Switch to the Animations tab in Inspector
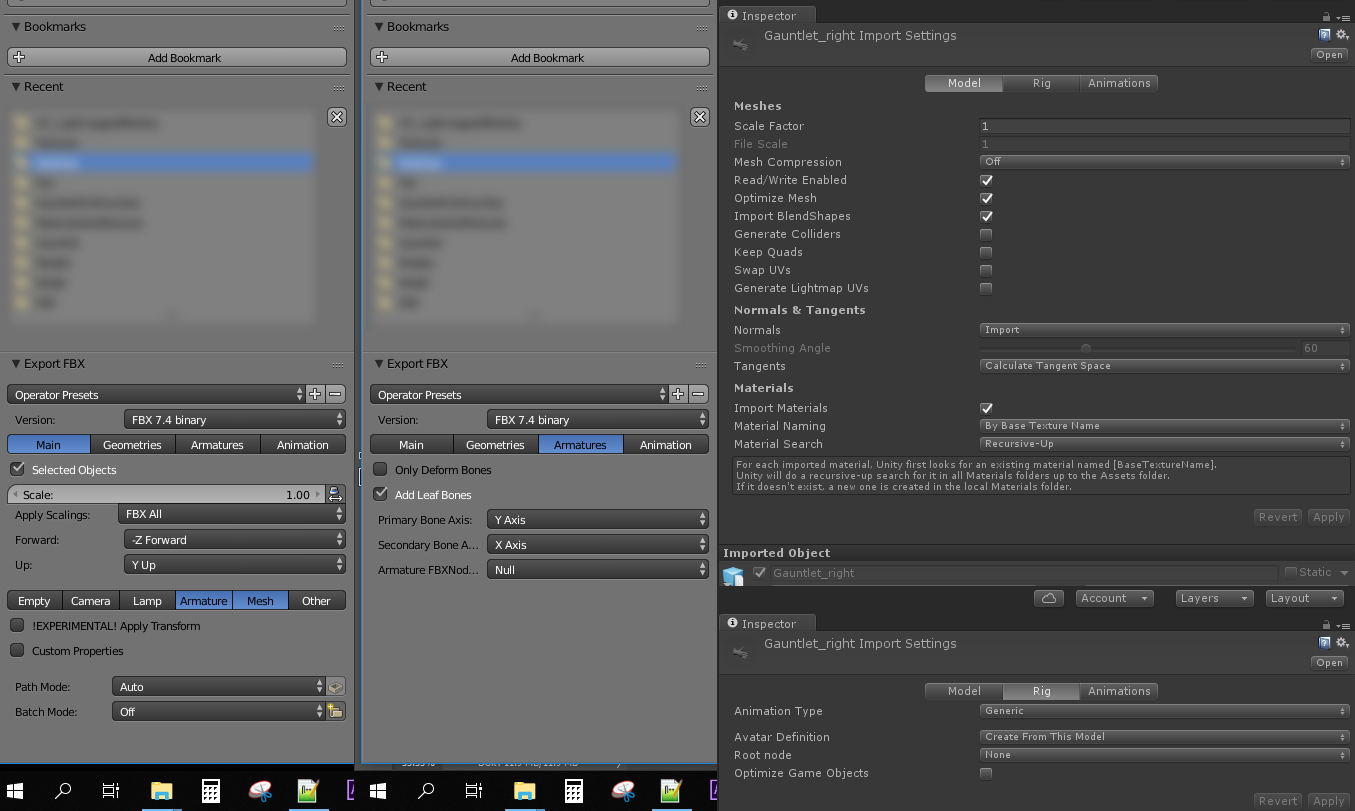This screenshot has height=811, width=1355. click(x=1119, y=83)
